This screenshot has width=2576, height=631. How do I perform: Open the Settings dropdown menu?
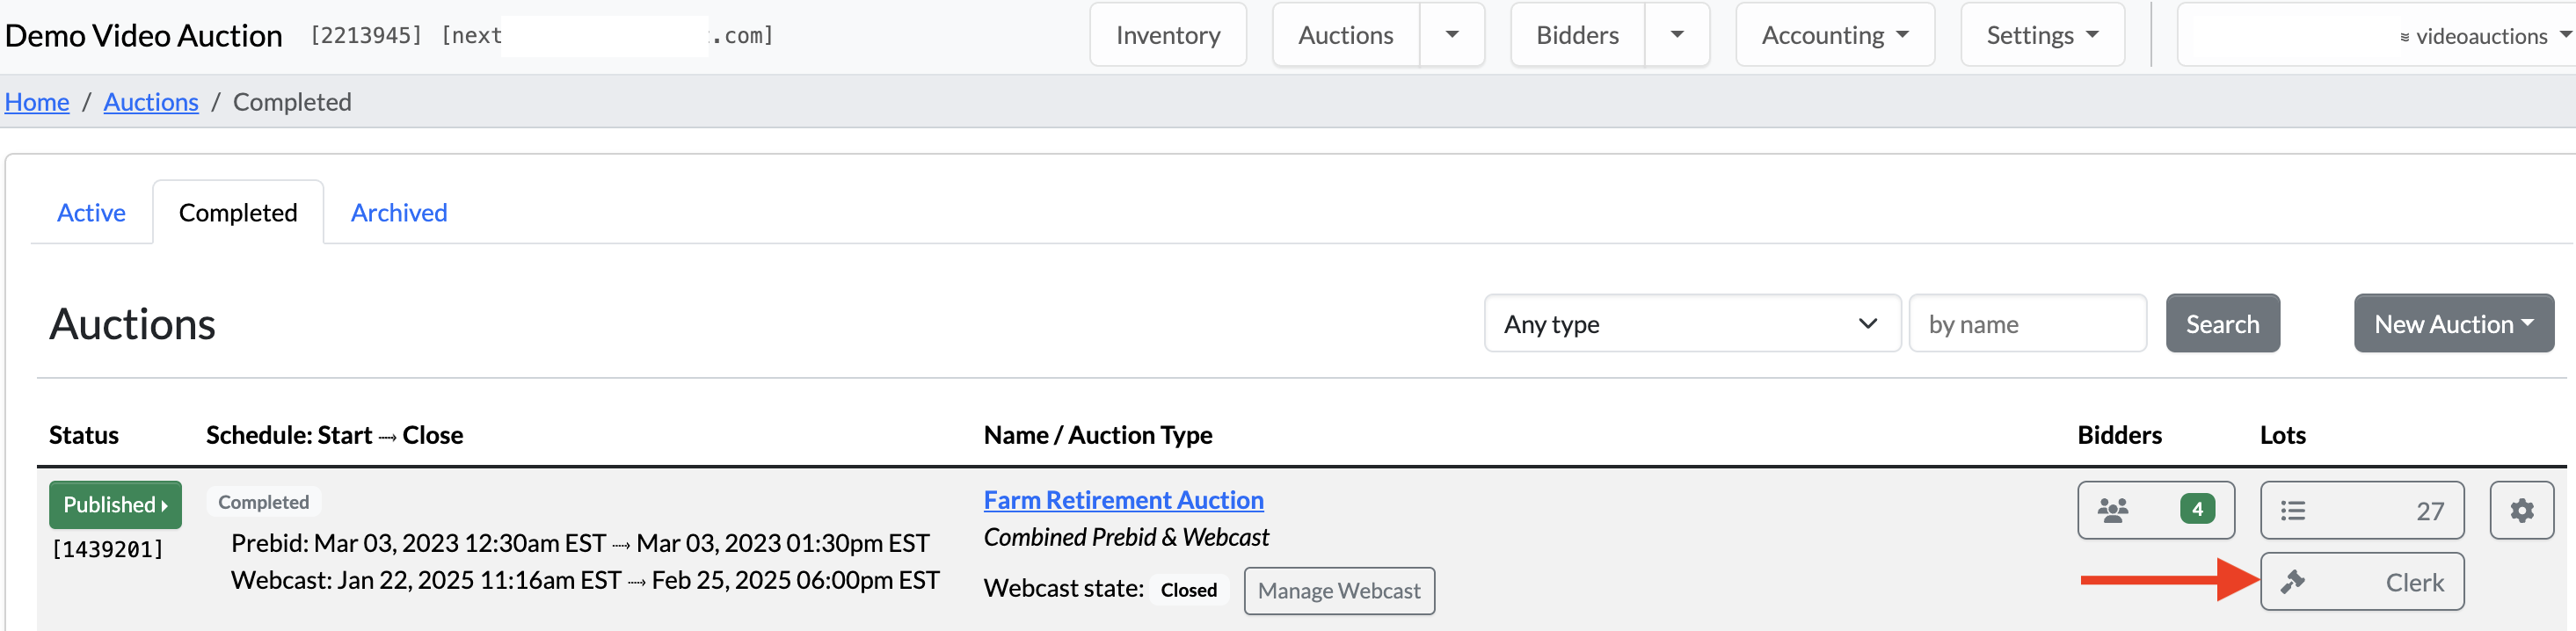coord(2041,35)
